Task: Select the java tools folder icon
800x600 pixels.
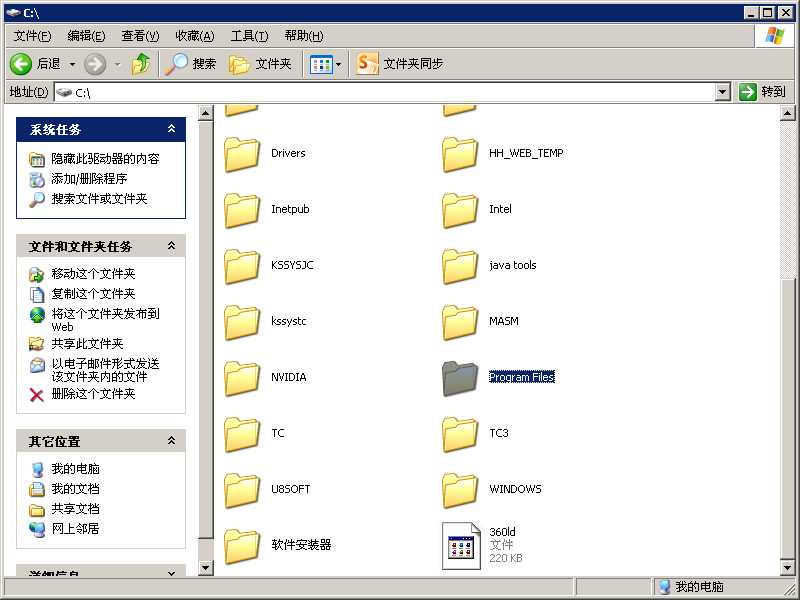Action: click(460, 266)
